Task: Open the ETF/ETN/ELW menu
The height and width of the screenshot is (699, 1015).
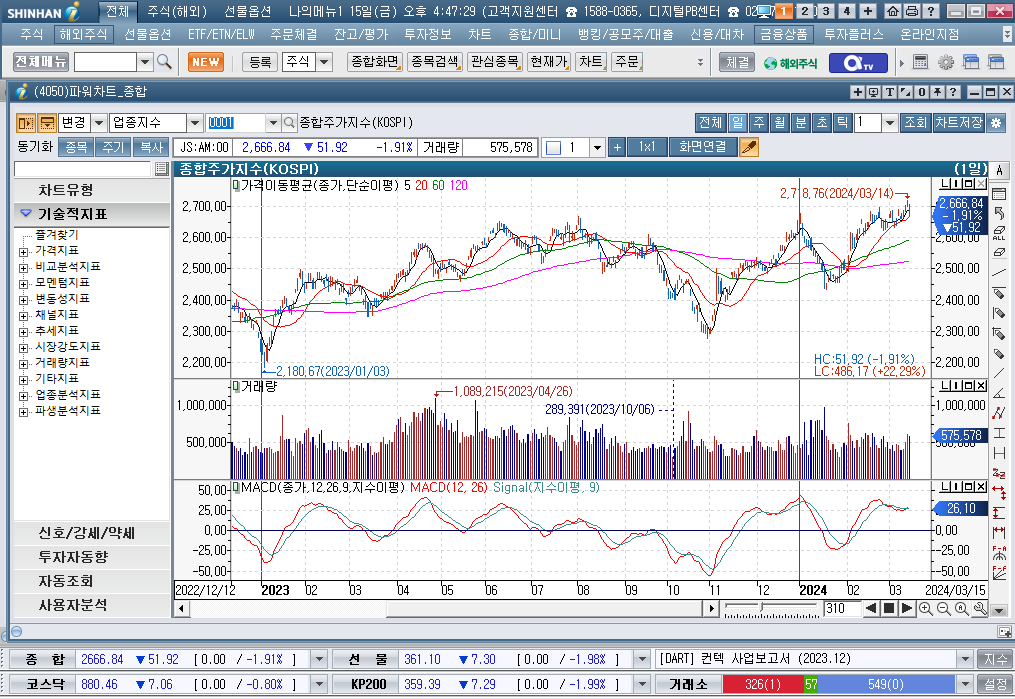Action: [221, 34]
